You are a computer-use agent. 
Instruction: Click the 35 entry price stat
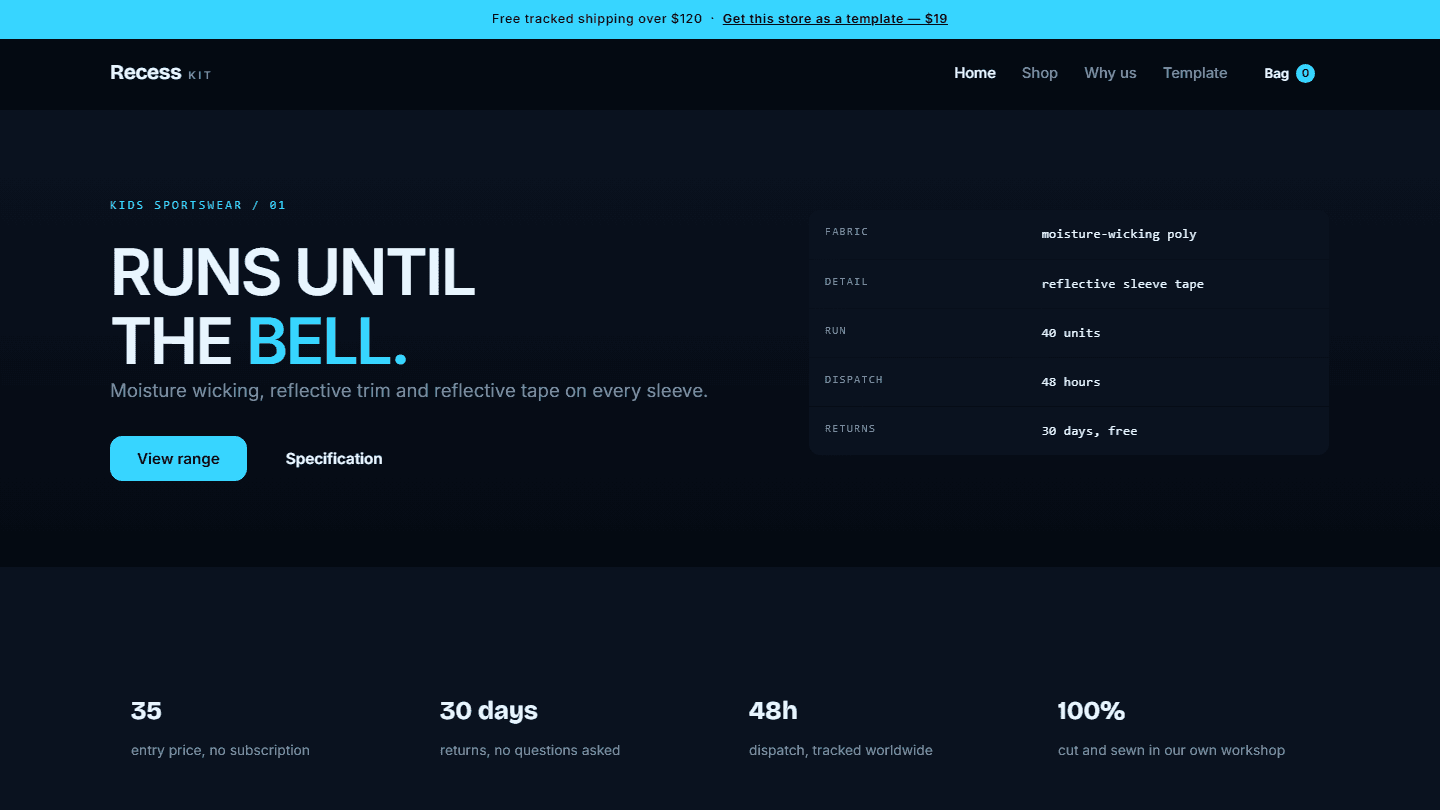(x=220, y=729)
